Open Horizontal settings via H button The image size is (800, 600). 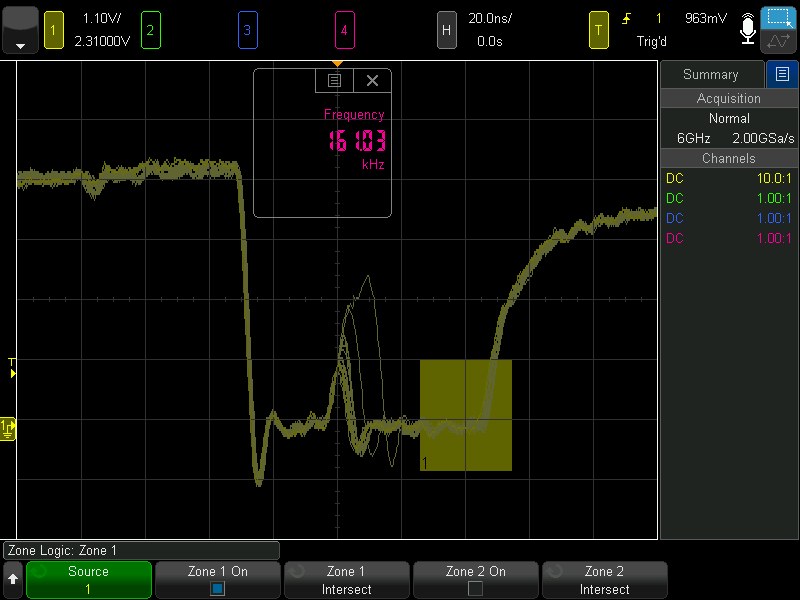coord(446,31)
